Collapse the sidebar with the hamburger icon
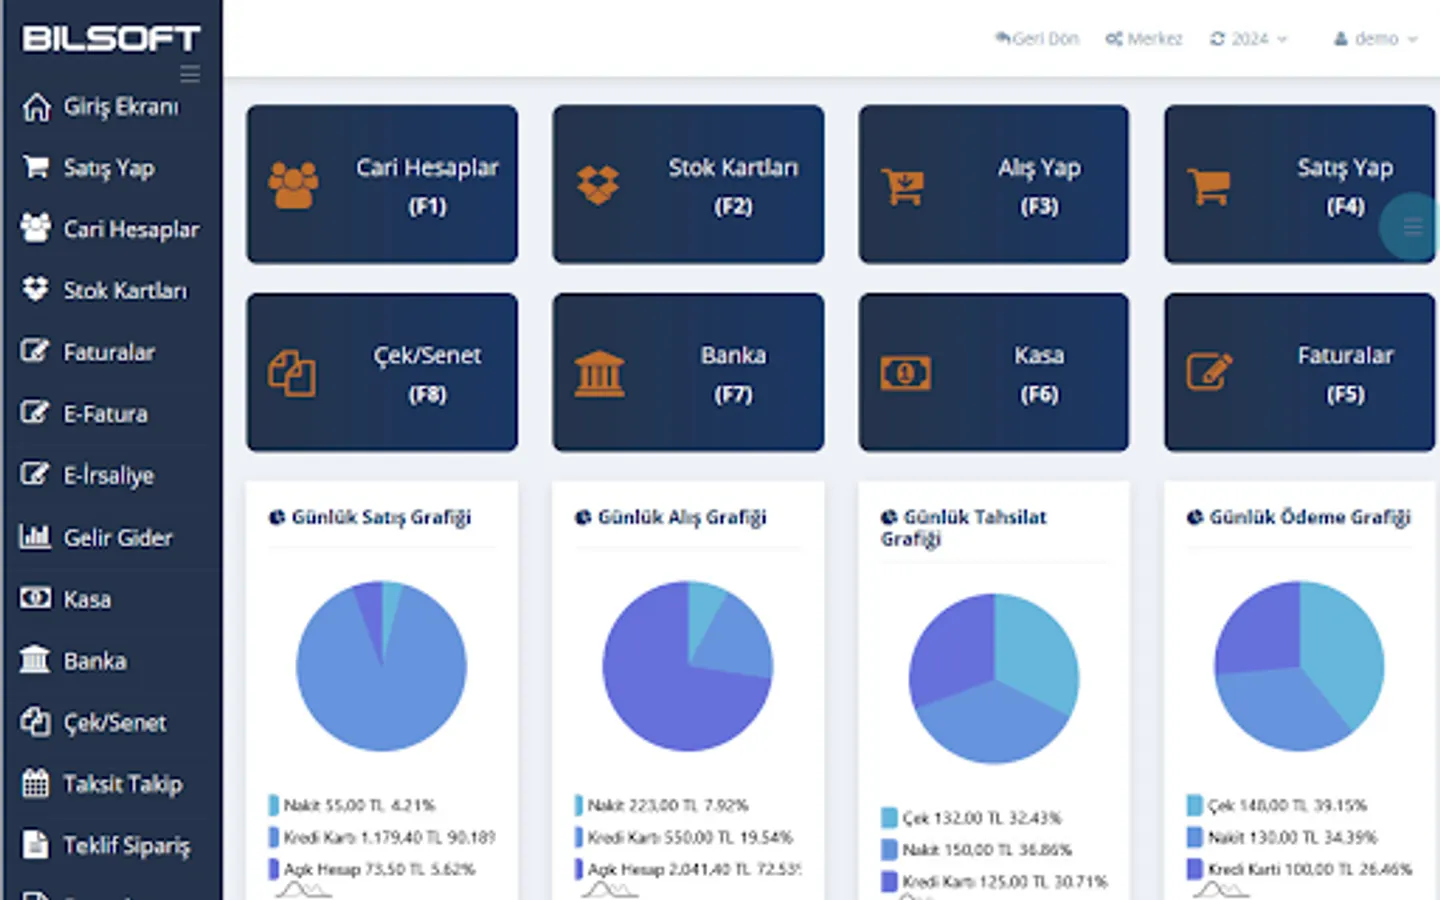The width and height of the screenshot is (1440, 900). point(189,74)
